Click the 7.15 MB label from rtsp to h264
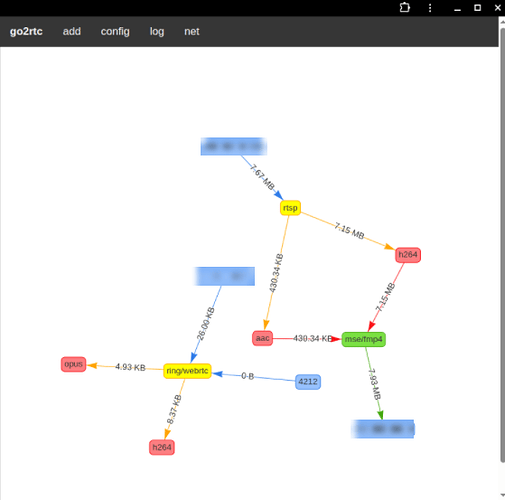Screen dimensions: 505x500 click(349, 231)
